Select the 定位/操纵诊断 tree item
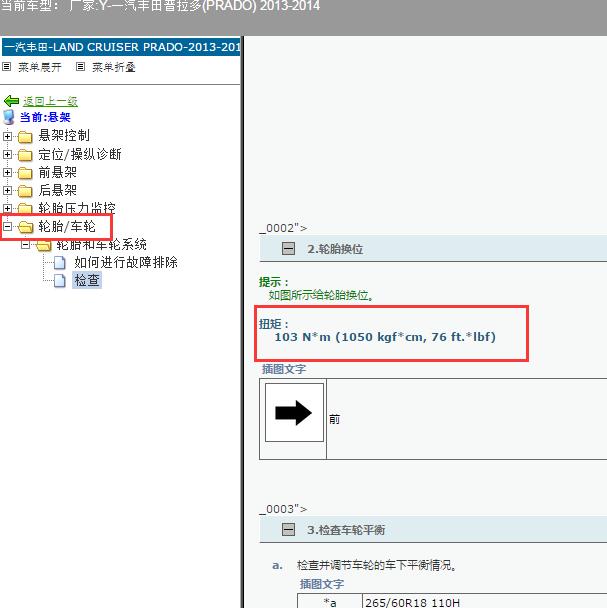This screenshot has width=607, height=608. (x=80, y=154)
